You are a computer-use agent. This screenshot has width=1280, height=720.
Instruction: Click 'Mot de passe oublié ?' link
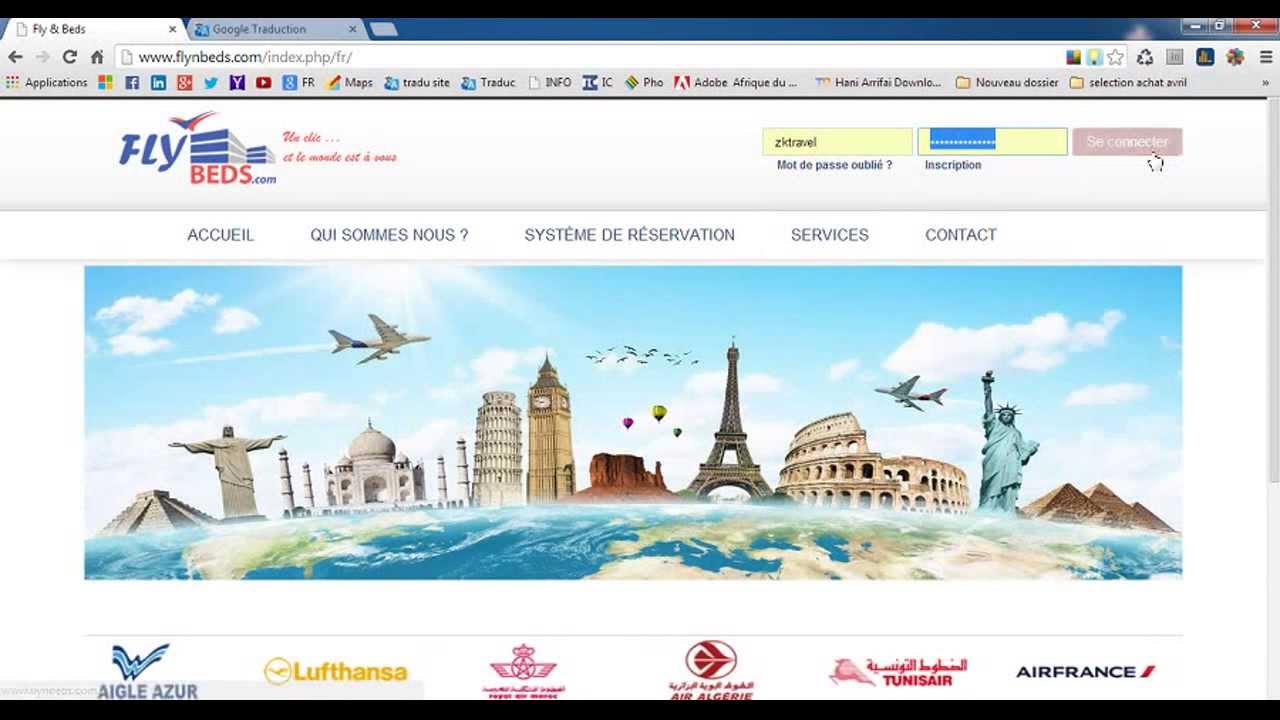click(834, 165)
